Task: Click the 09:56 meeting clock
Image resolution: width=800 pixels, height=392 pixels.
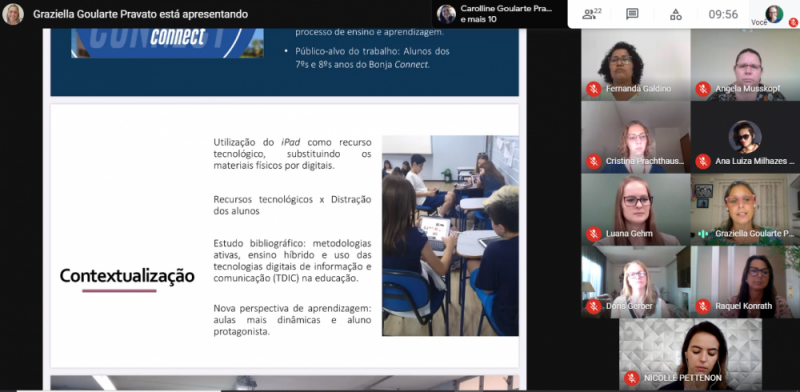Action: click(723, 14)
